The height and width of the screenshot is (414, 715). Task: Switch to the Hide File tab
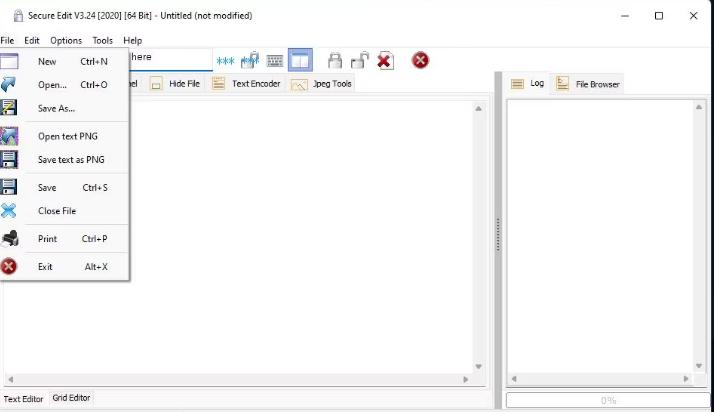pos(175,84)
